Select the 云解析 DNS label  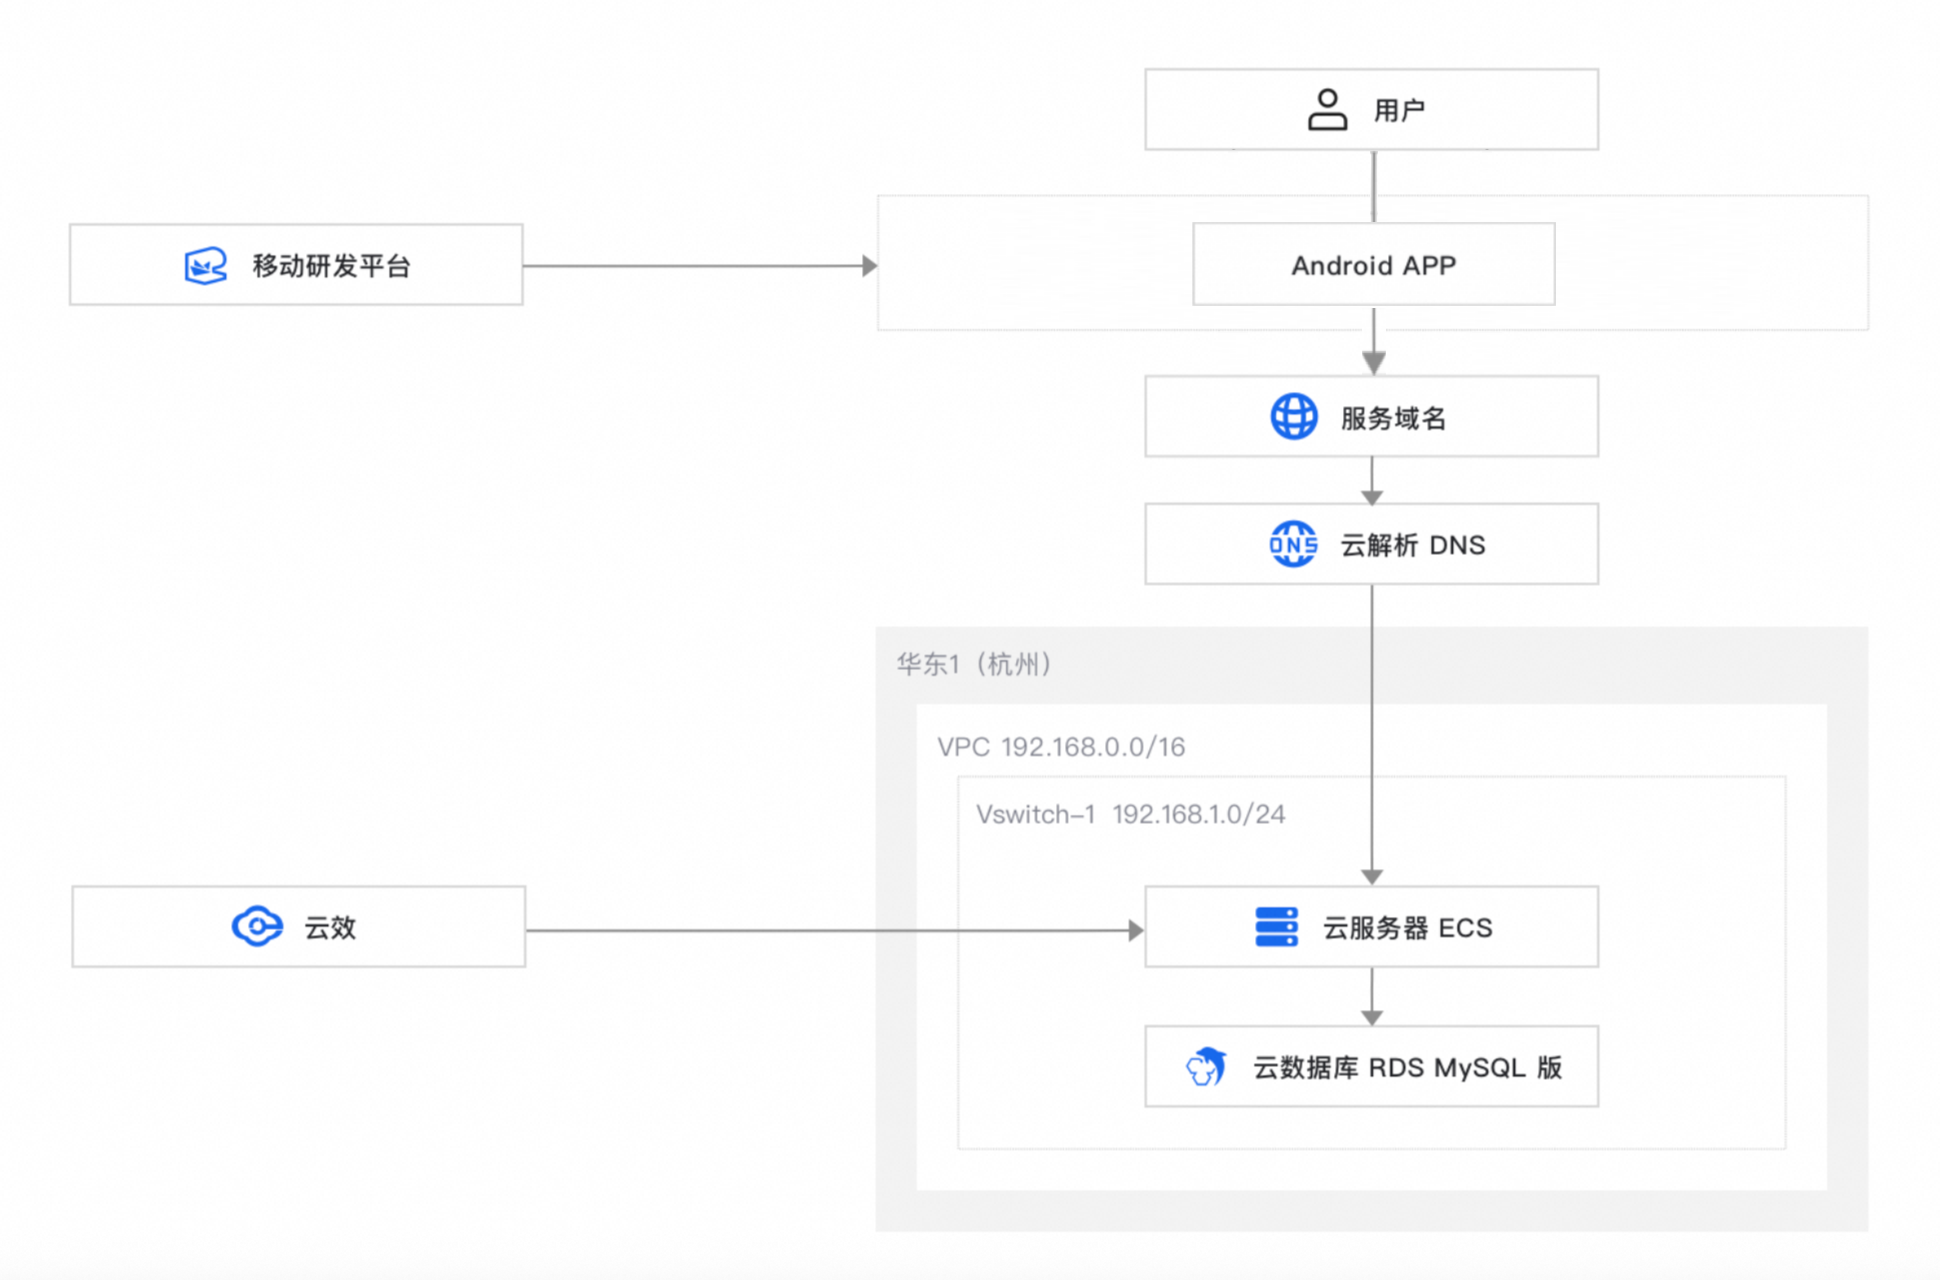coord(1413,545)
